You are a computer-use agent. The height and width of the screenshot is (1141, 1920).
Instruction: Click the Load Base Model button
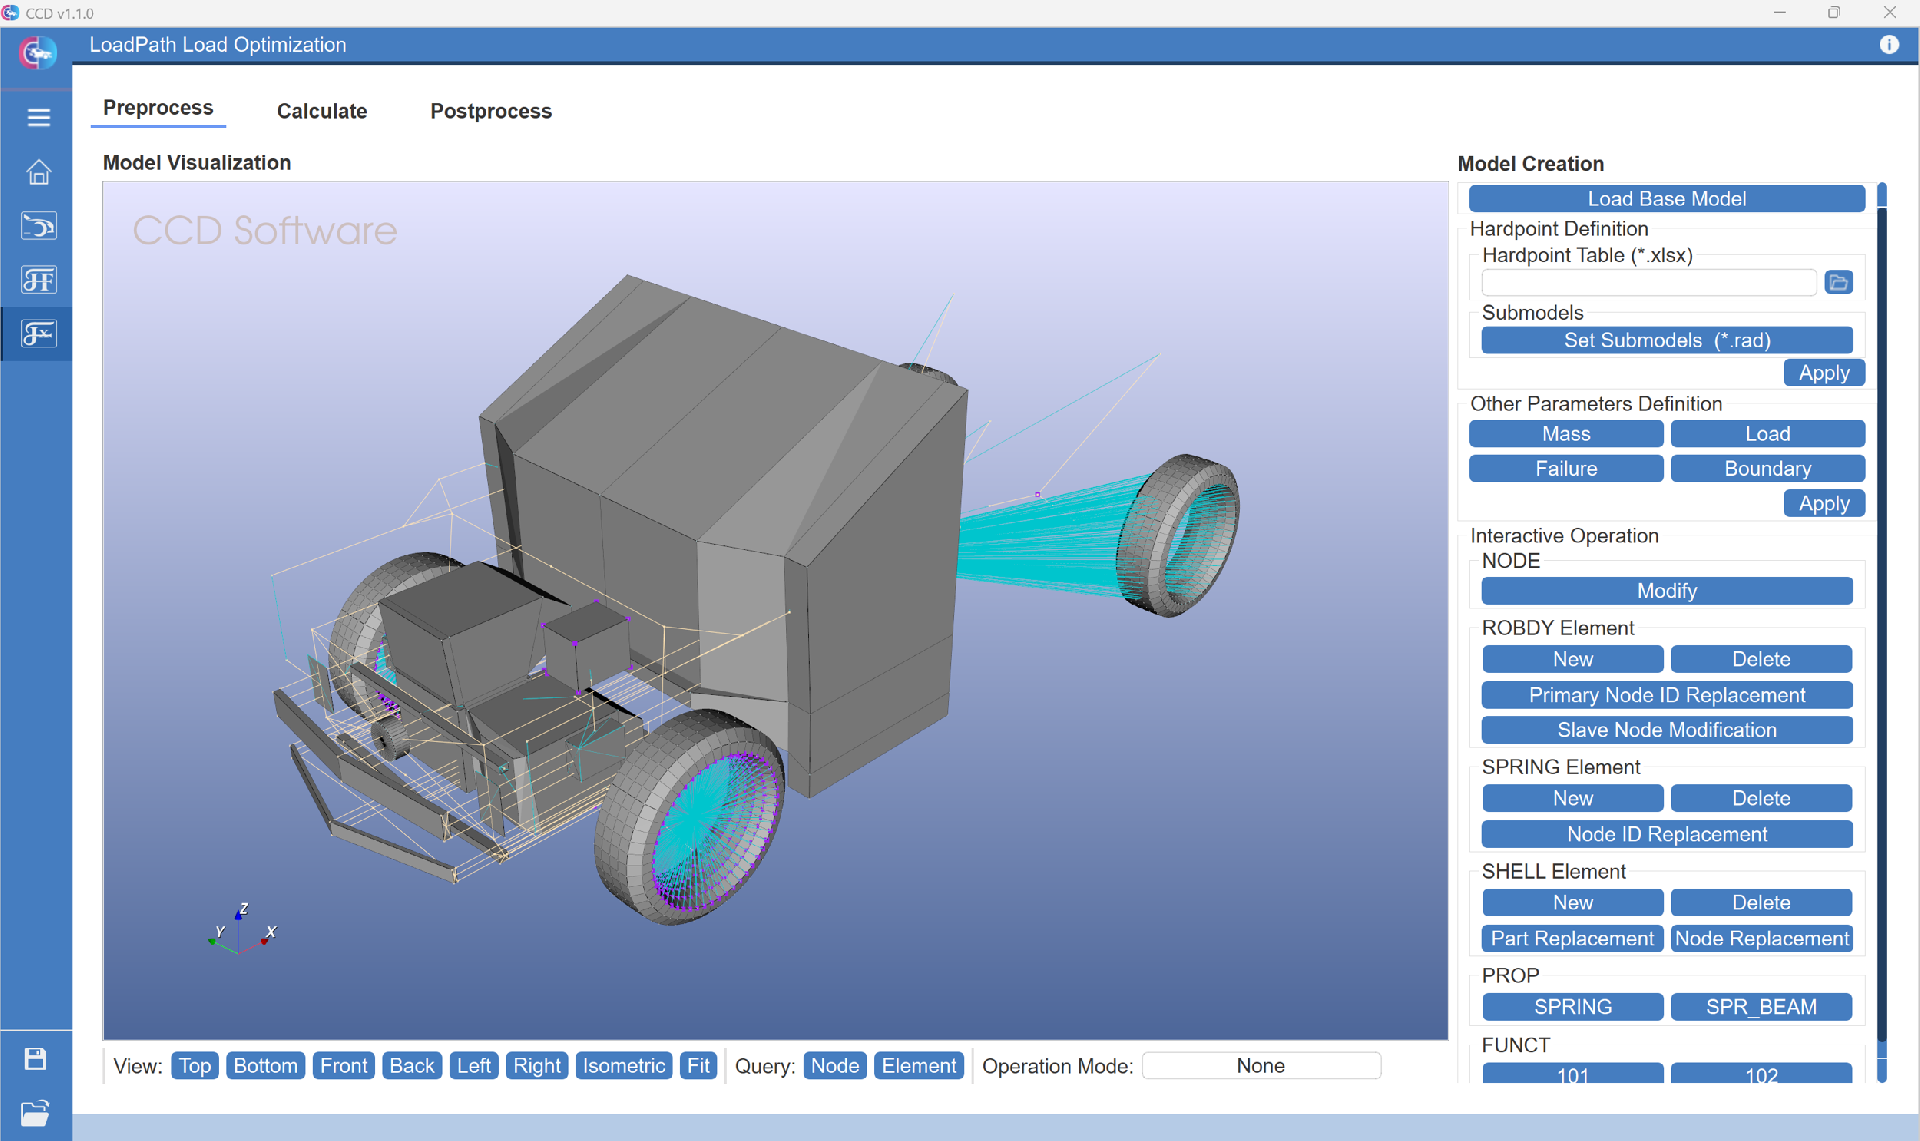click(1666, 199)
